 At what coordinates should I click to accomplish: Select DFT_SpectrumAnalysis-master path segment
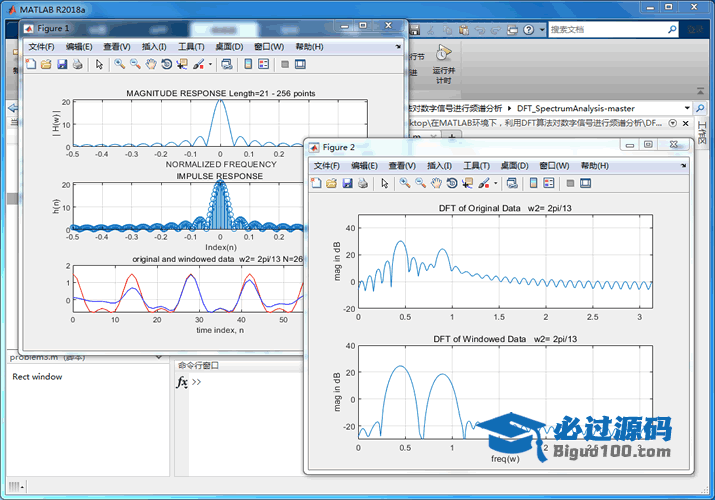click(575, 108)
